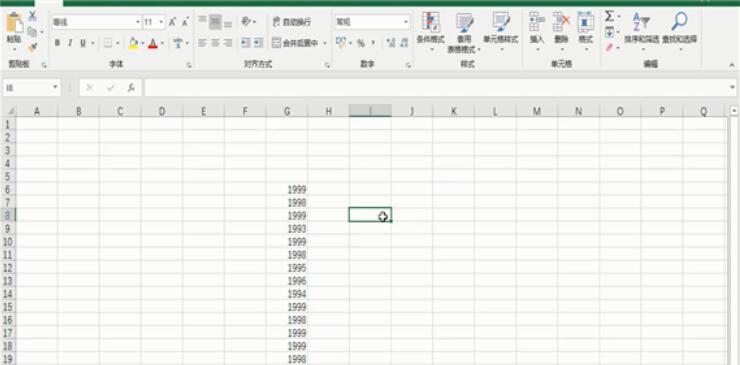This screenshot has width=740, height=365.
Task: Expand the fill color dropdown arrow
Action: pos(142,43)
